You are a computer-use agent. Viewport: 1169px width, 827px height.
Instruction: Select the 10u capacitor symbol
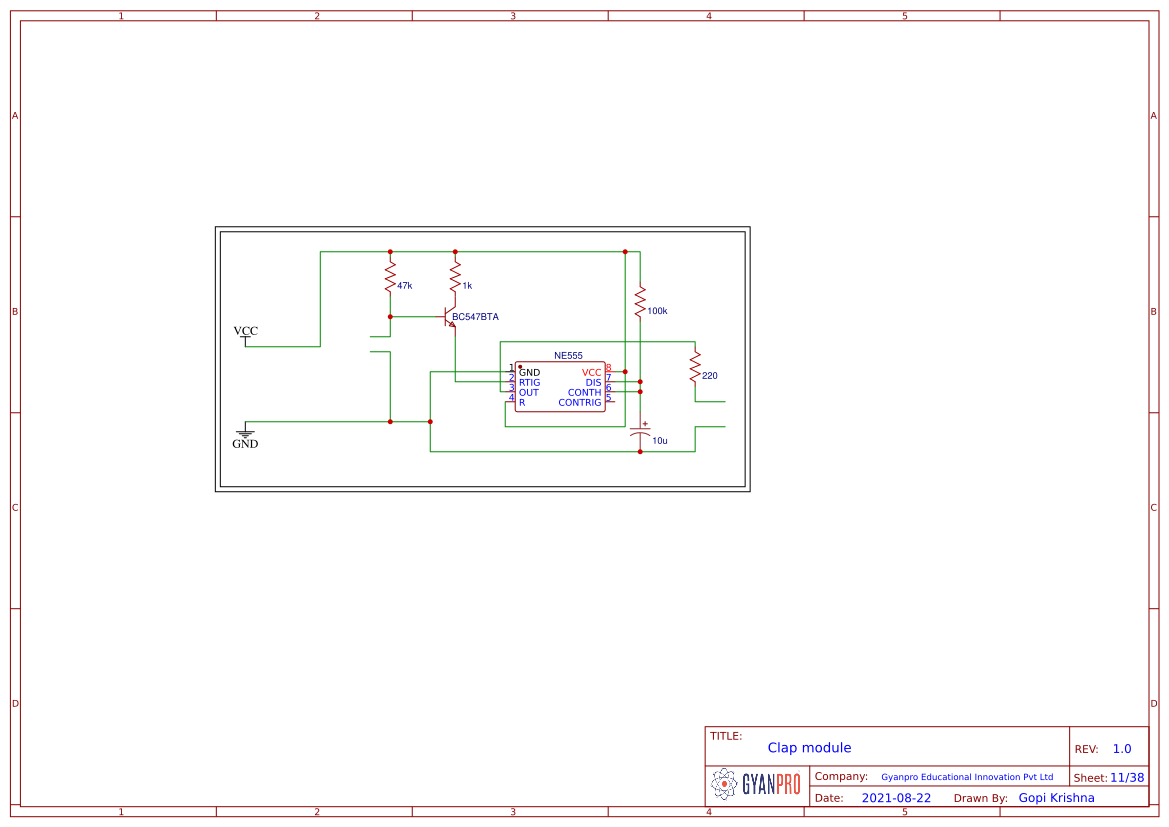[x=640, y=434]
